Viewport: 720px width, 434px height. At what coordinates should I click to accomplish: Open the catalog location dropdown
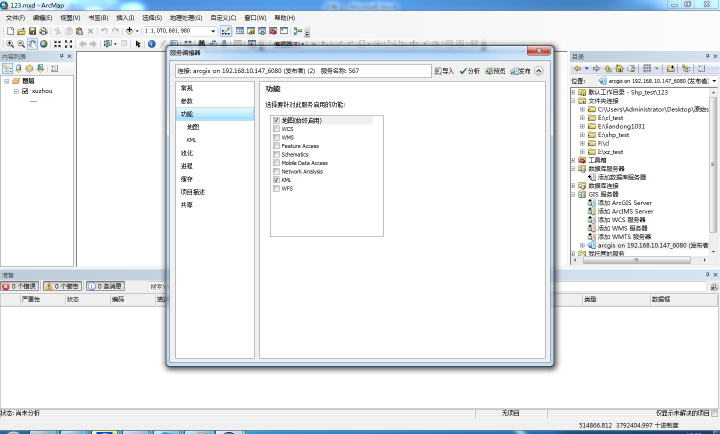tap(714, 81)
